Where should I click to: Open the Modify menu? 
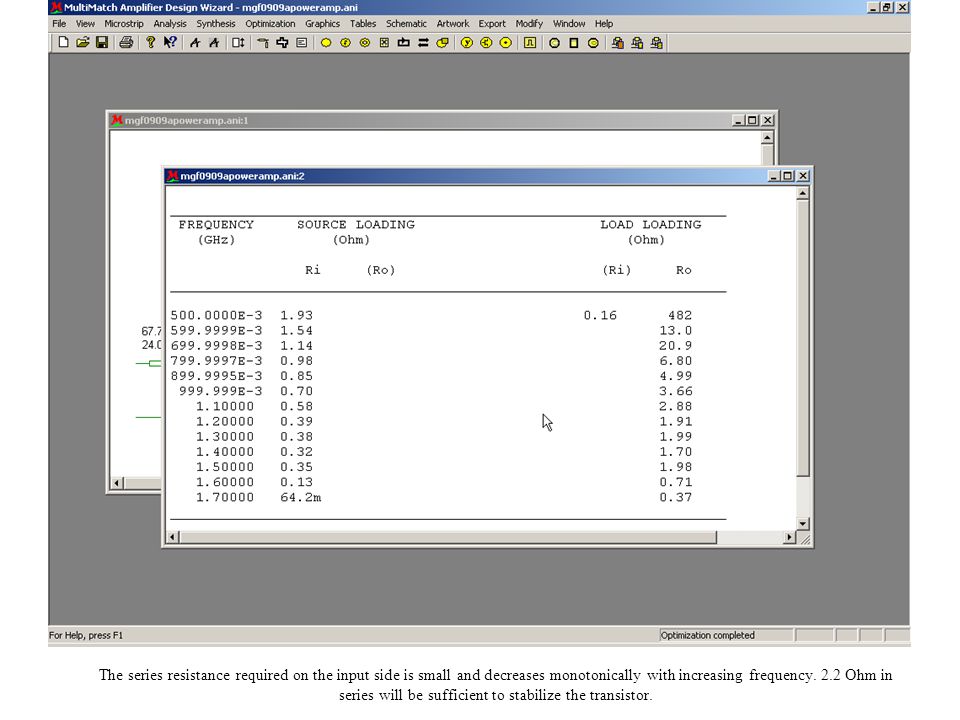click(x=529, y=23)
